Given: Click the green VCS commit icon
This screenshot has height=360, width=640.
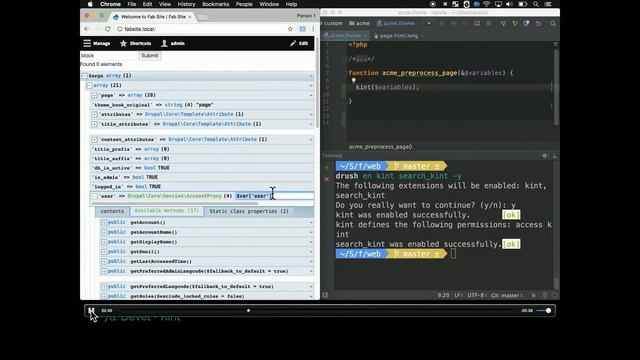Looking at the screenshot, I should point(515,24).
